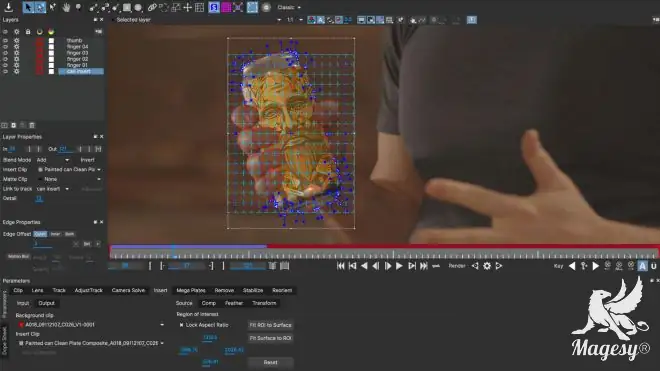Open the Background clip dropdown
660x371 pixels.
click(x=91, y=325)
